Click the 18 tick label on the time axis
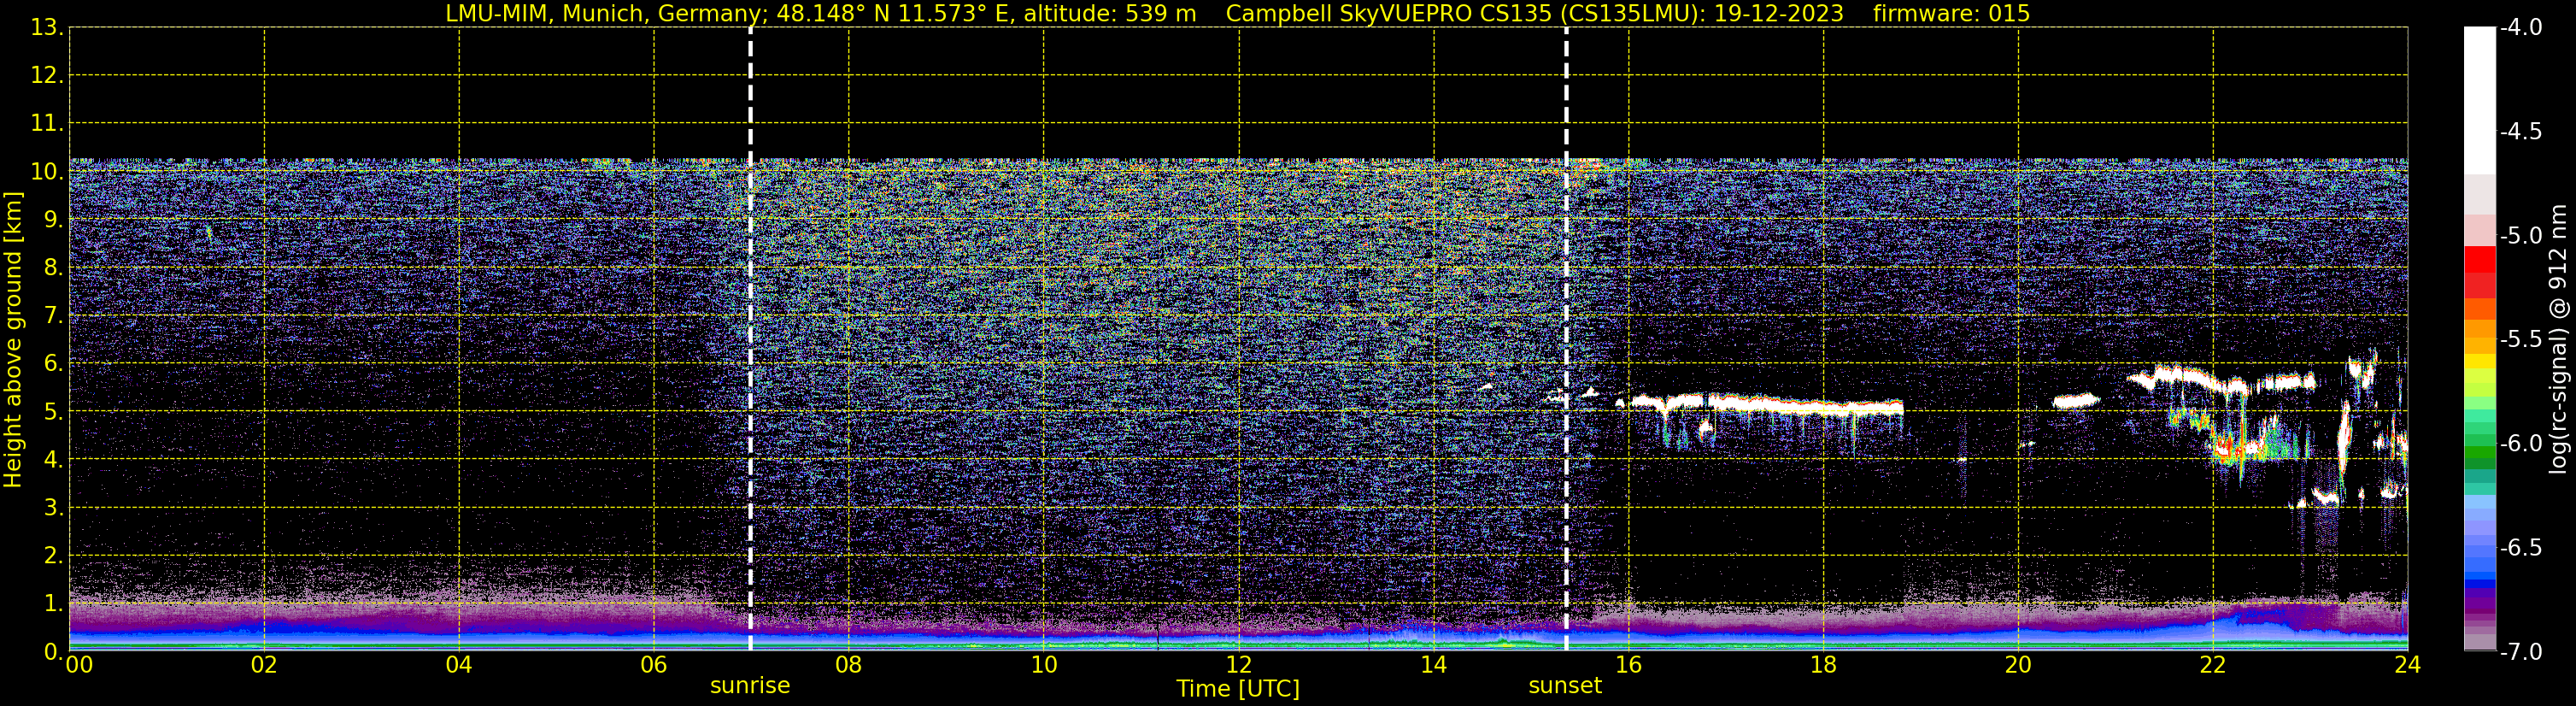 1824,665
